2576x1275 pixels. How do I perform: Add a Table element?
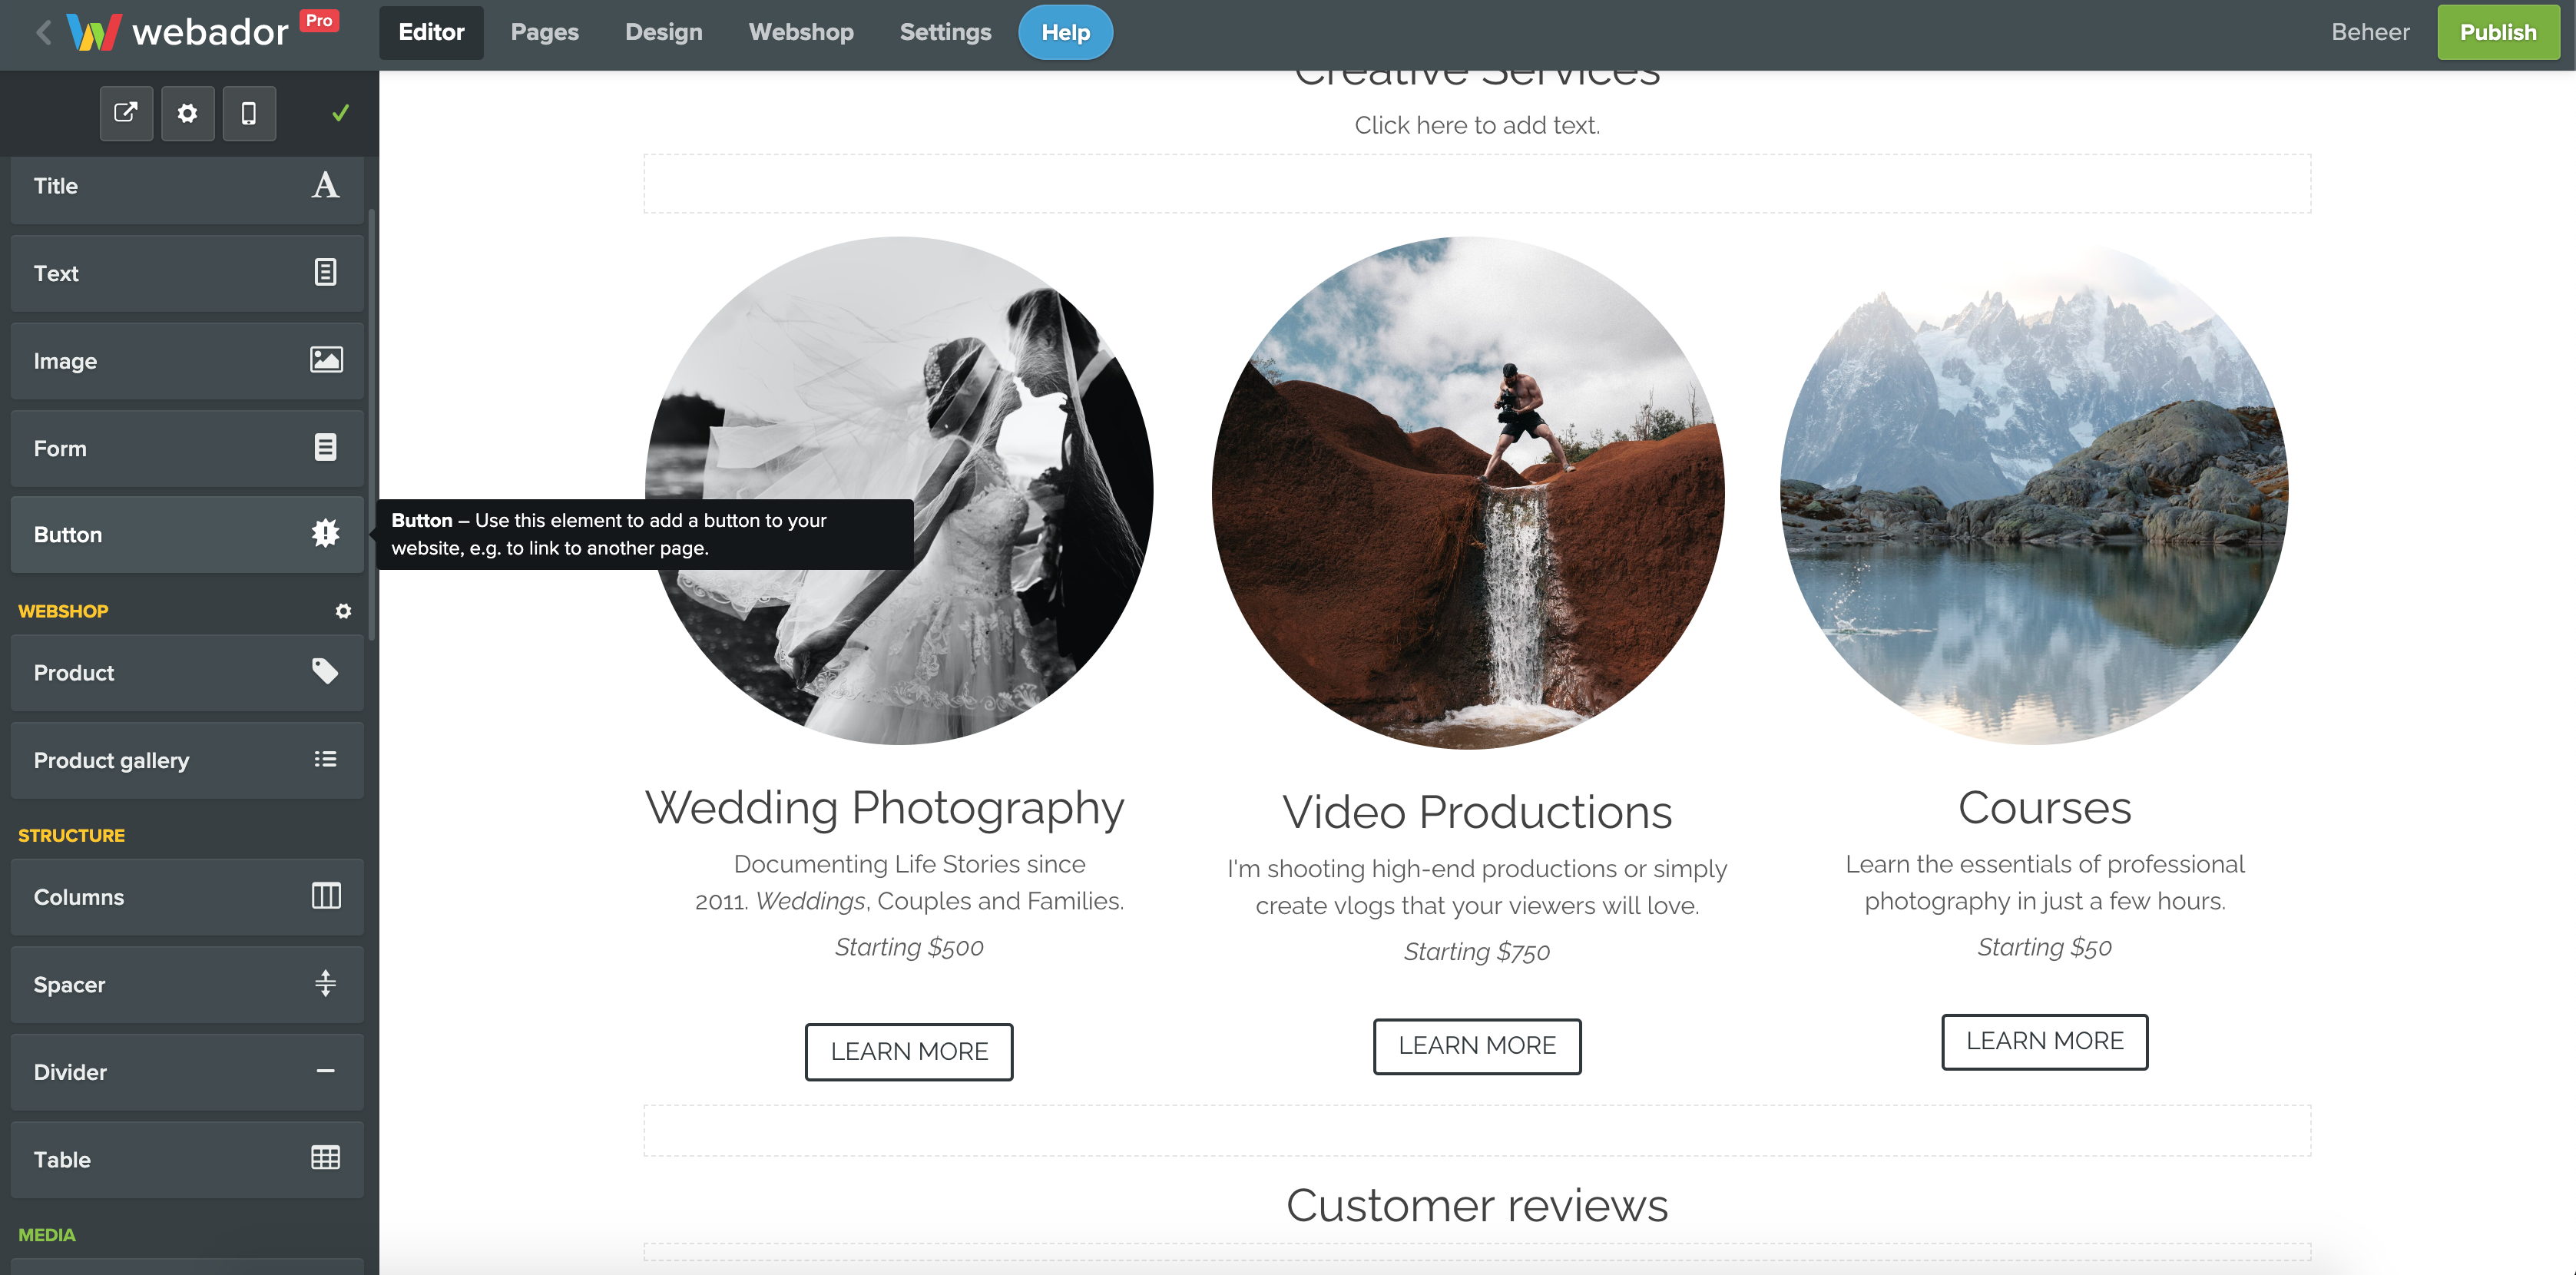click(x=187, y=1159)
